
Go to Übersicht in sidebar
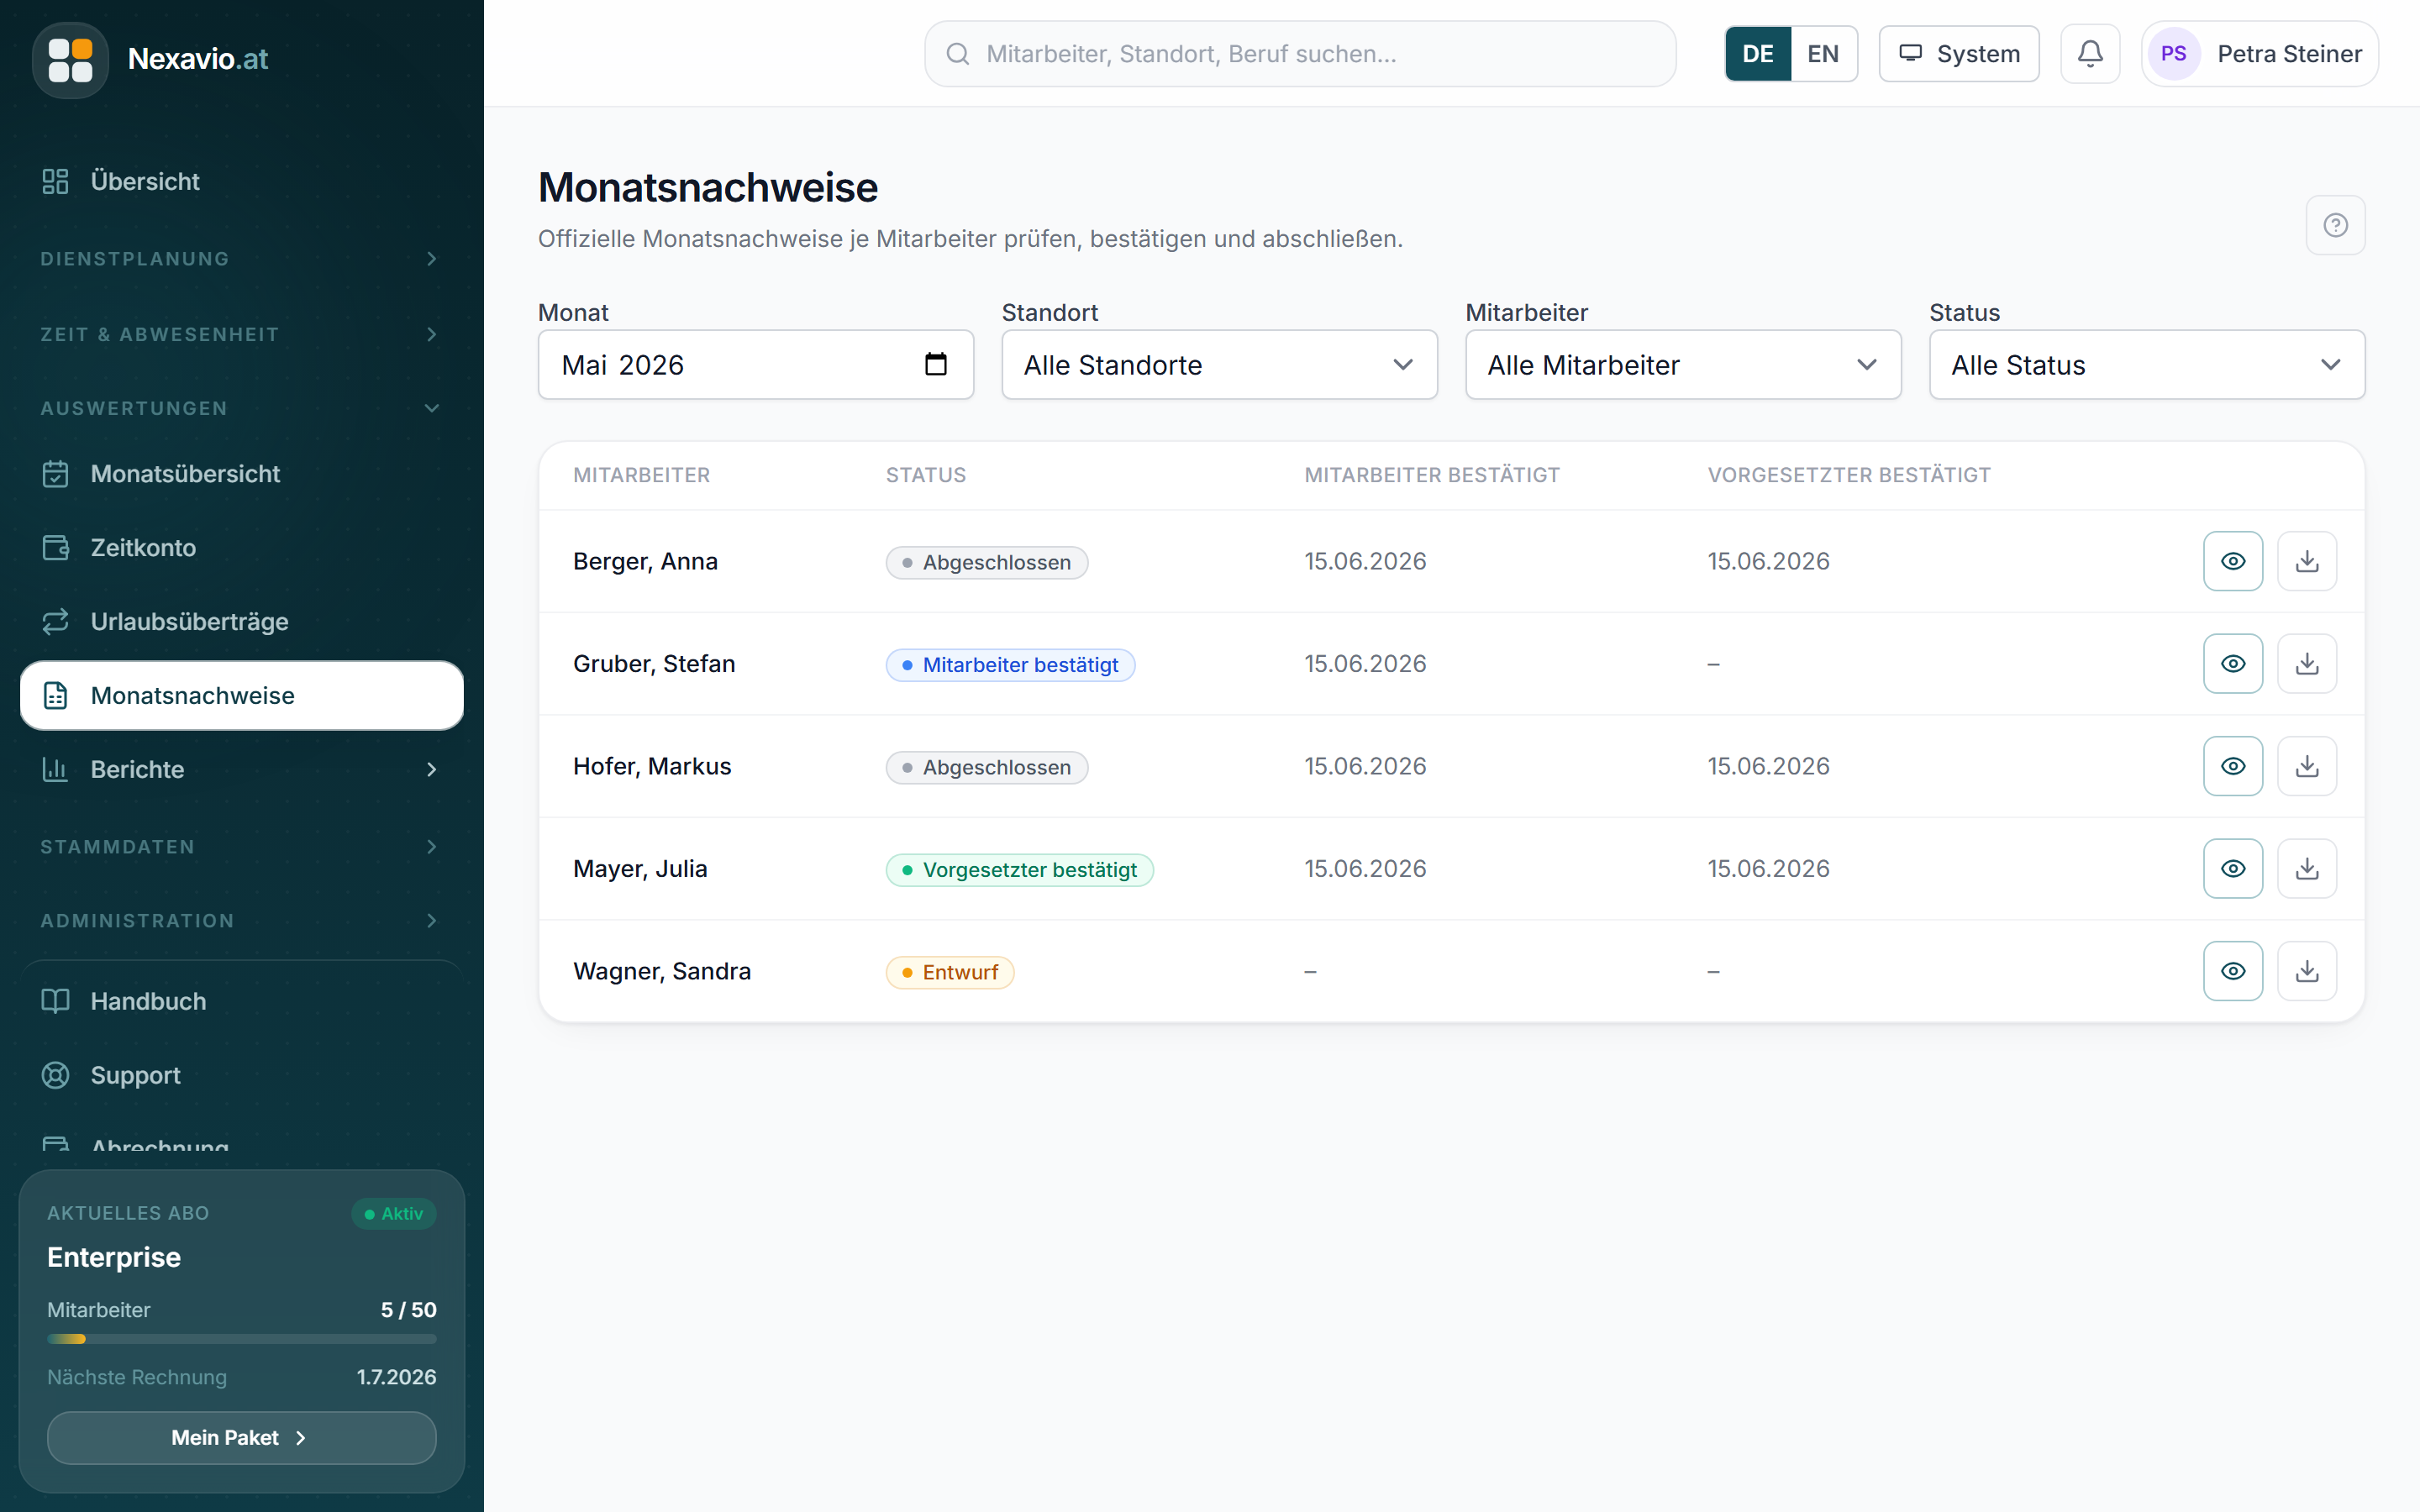click(241, 181)
